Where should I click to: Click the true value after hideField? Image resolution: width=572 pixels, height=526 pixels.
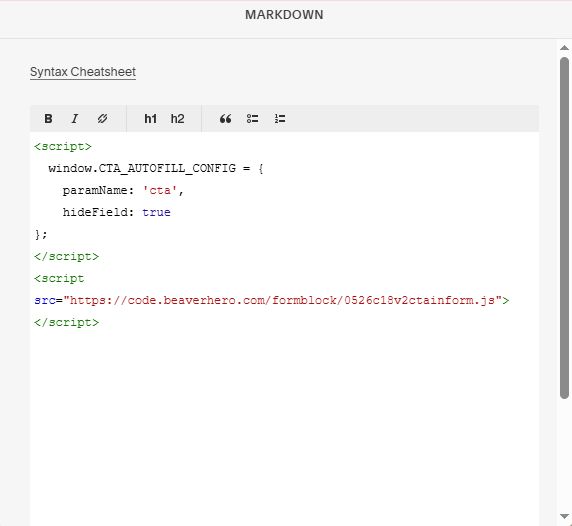[x=156, y=212]
